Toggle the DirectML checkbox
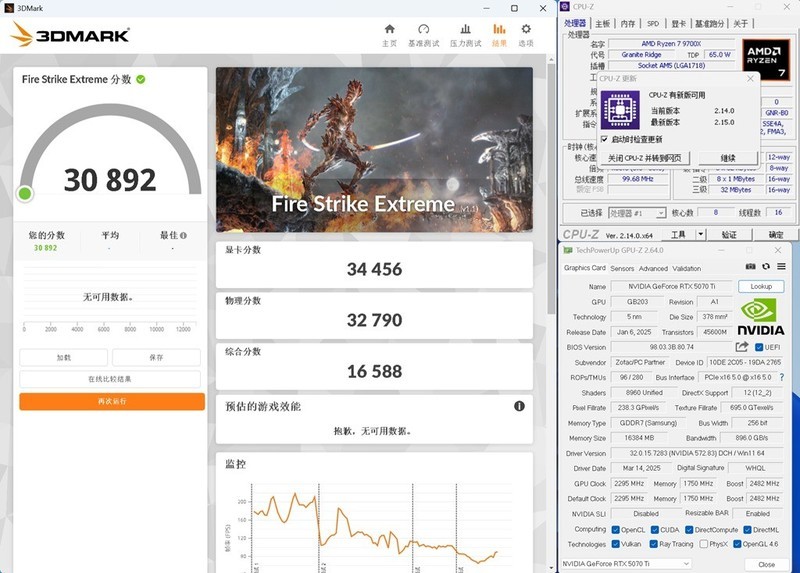The width and height of the screenshot is (800, 573). [747, 530]
